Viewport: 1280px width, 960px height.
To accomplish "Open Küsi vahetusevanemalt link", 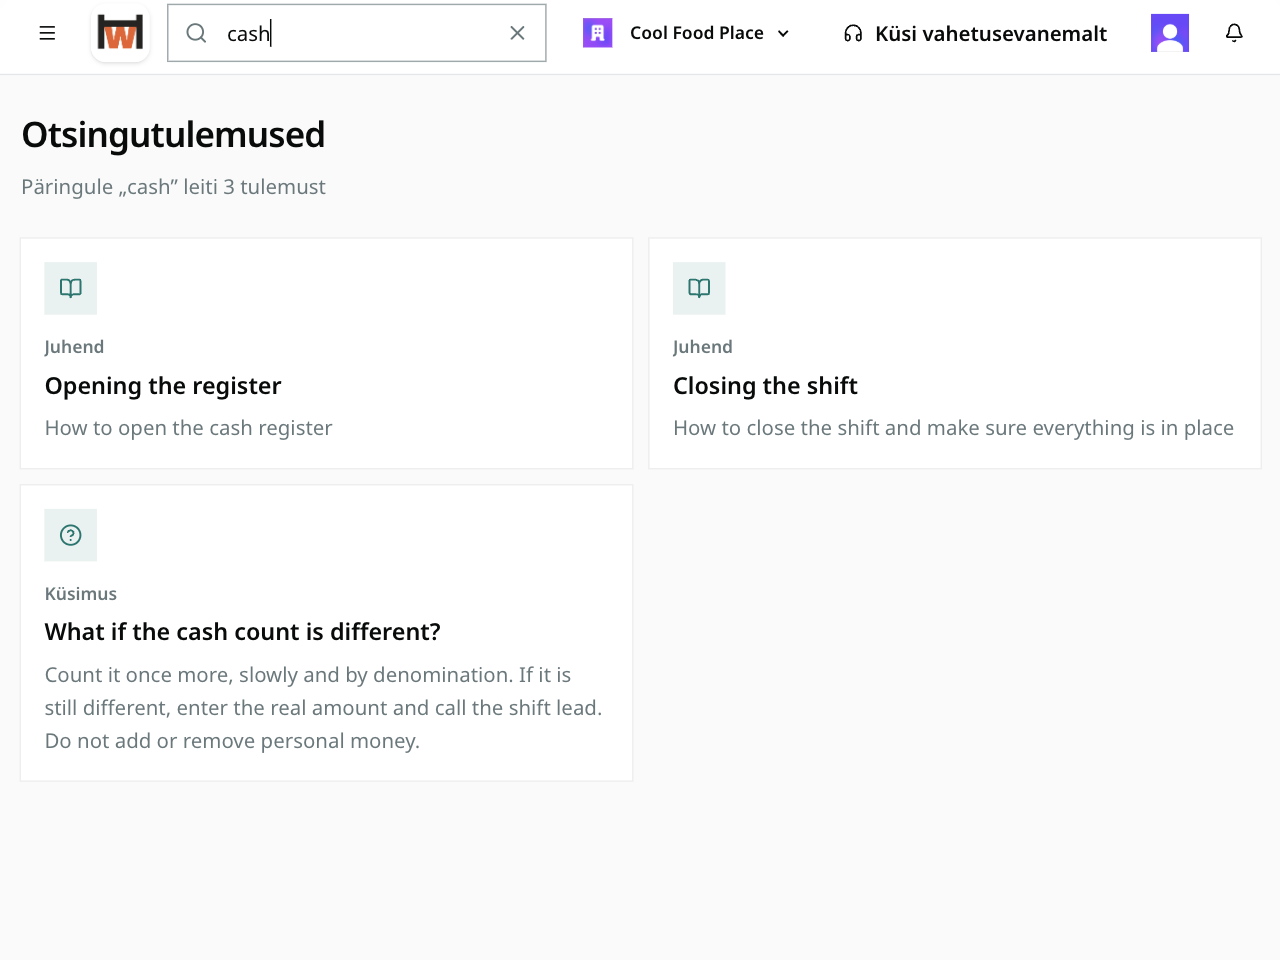I will pos(990,34).
